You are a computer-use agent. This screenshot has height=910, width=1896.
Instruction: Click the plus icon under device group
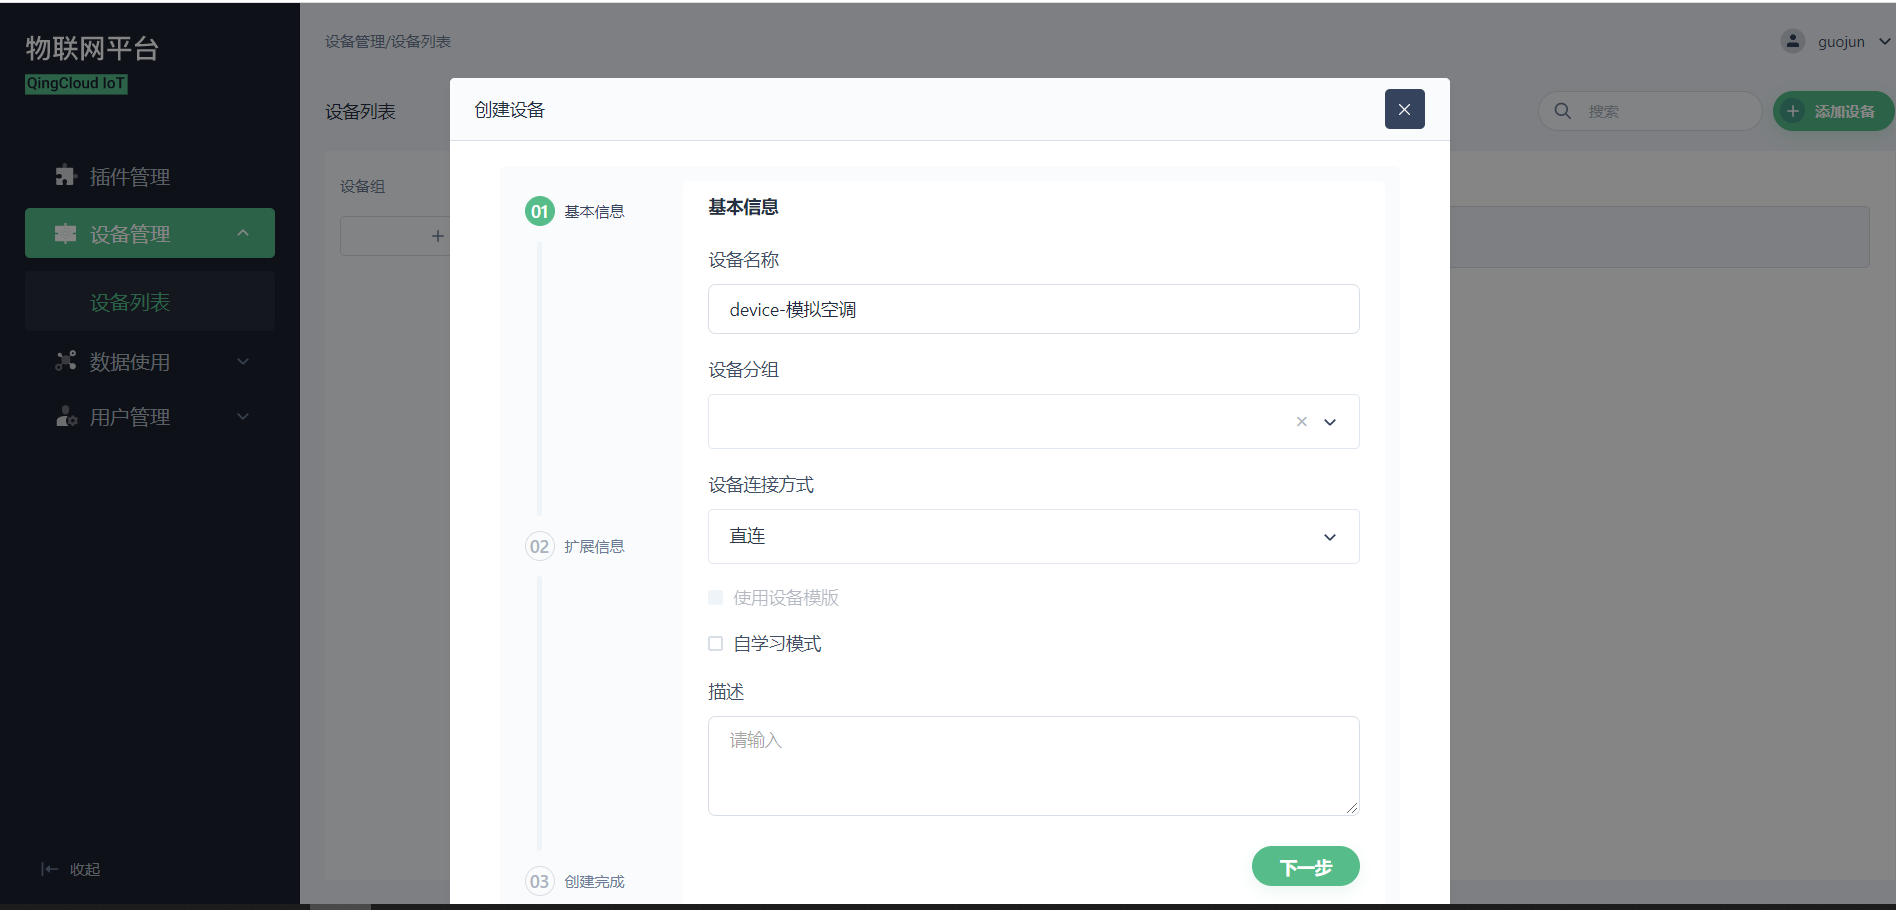click(437, 236)
